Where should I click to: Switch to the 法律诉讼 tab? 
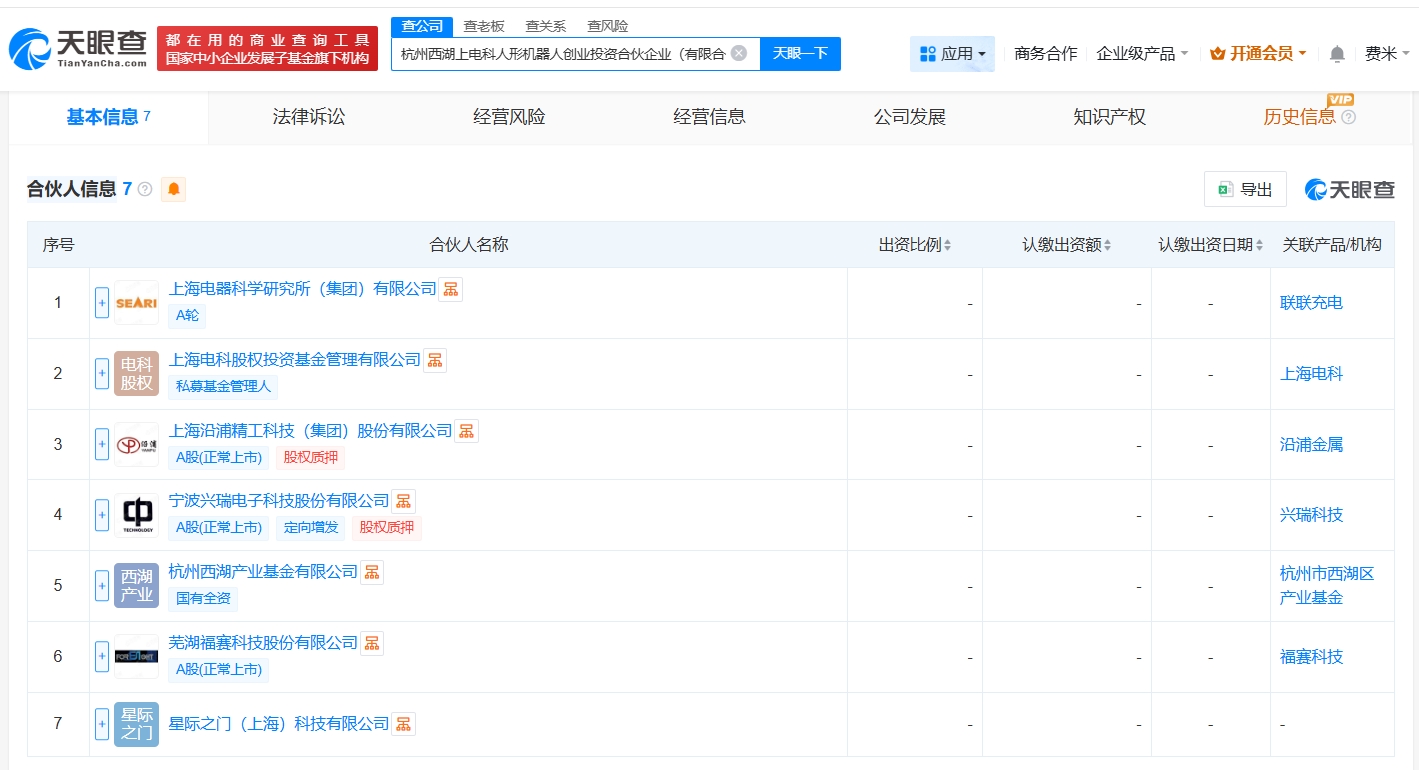coord(309,117)
